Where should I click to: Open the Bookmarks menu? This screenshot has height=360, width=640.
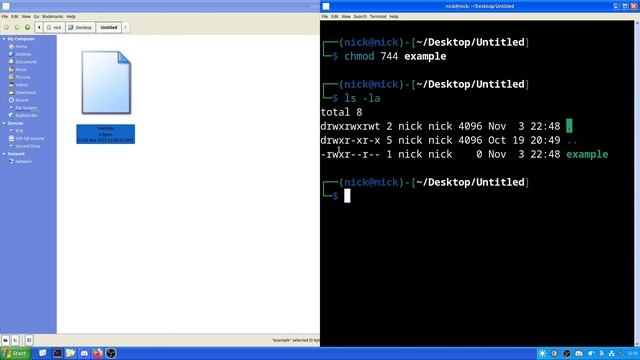tap(53, 17)
